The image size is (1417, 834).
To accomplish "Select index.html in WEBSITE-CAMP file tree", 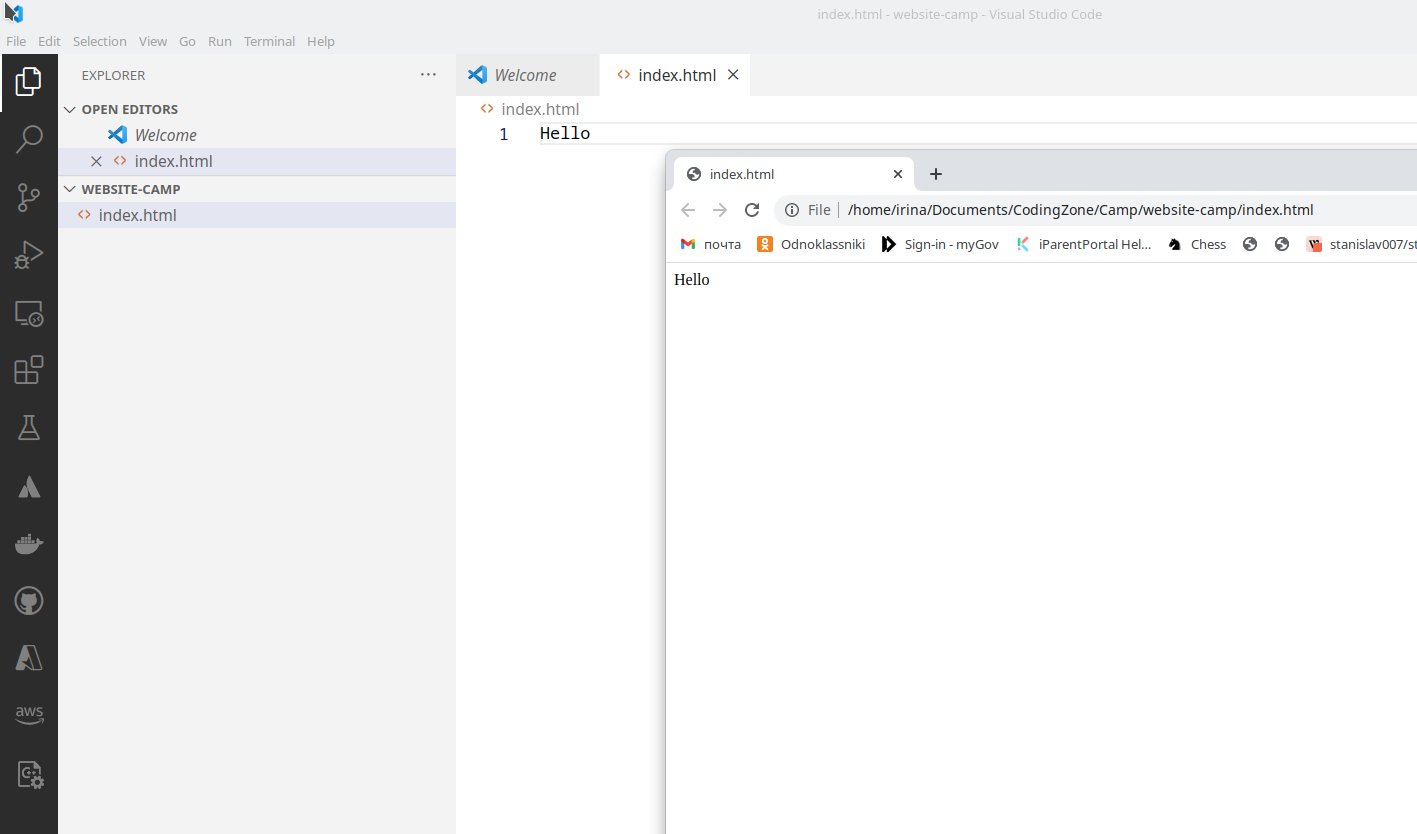I will coord(138,215).
